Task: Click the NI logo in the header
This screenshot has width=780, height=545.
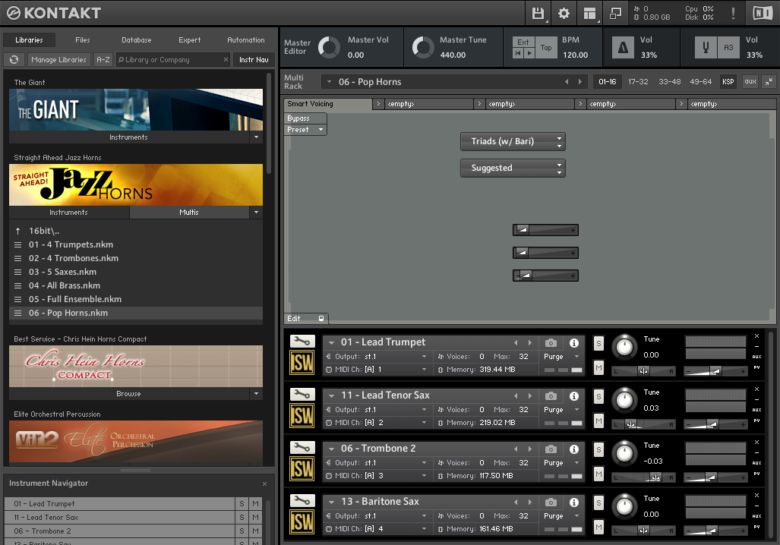Action: point(763,13)
